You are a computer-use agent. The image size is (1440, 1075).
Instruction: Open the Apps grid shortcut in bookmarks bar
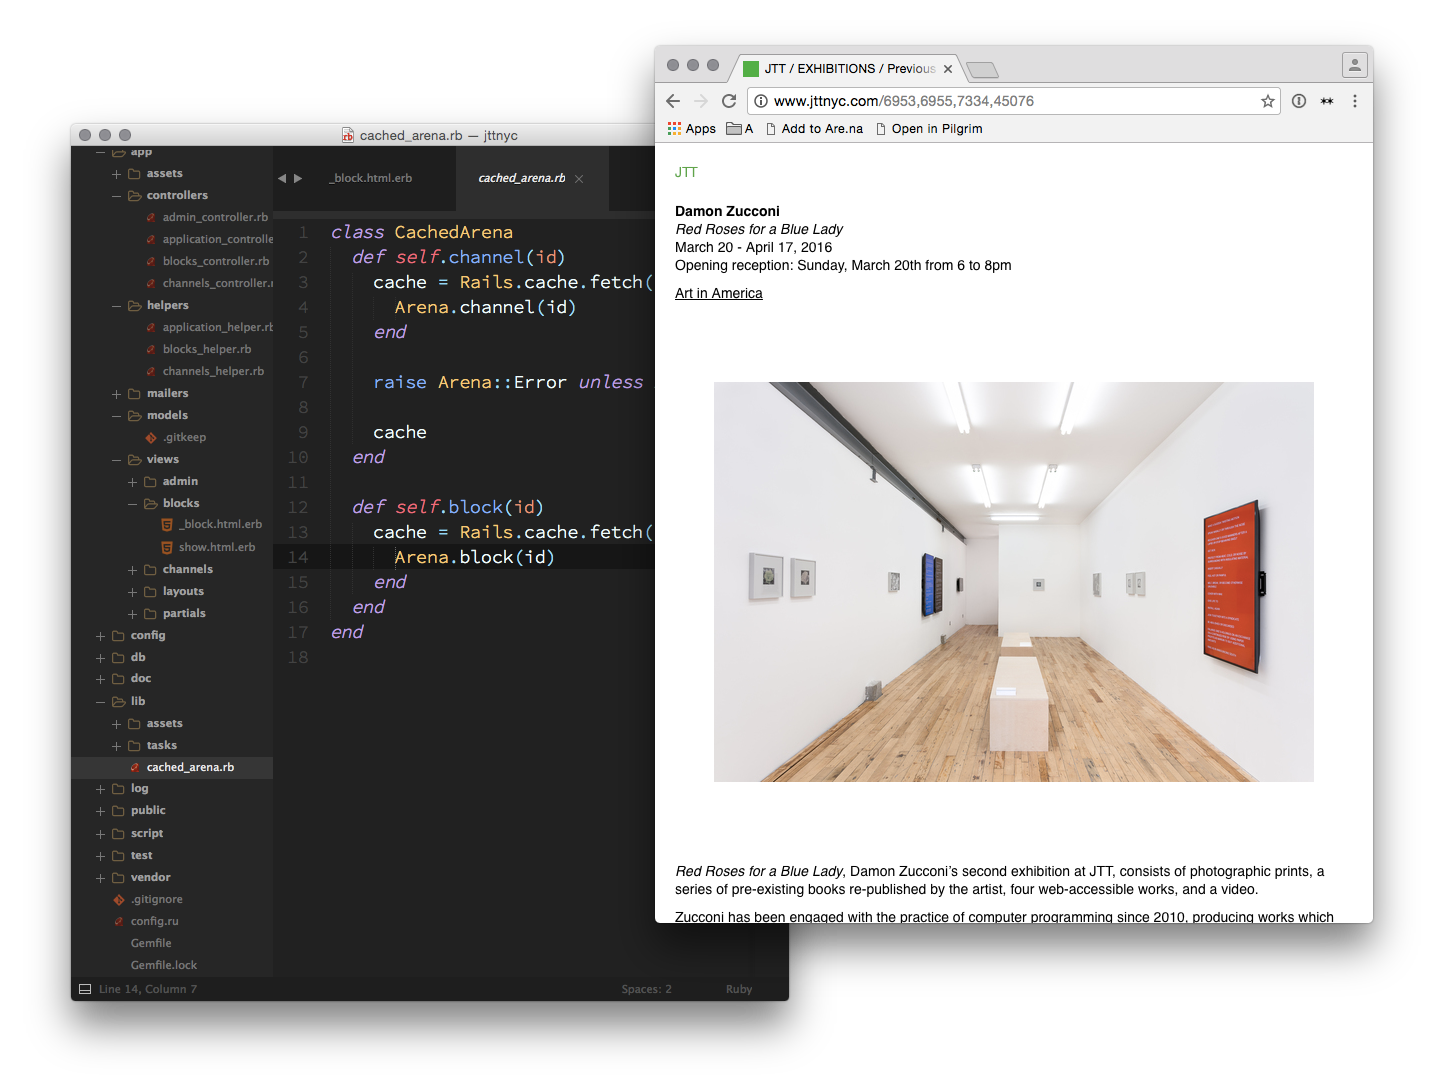[x=692, y=129]
